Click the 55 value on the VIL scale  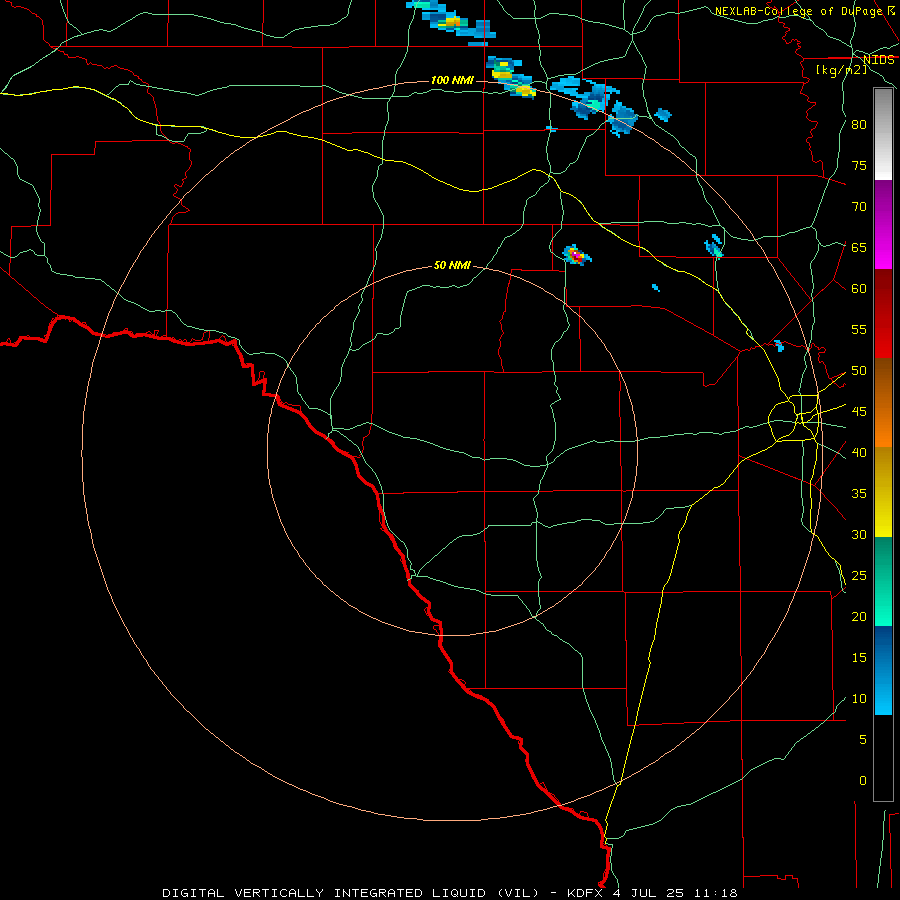[859, 329]
